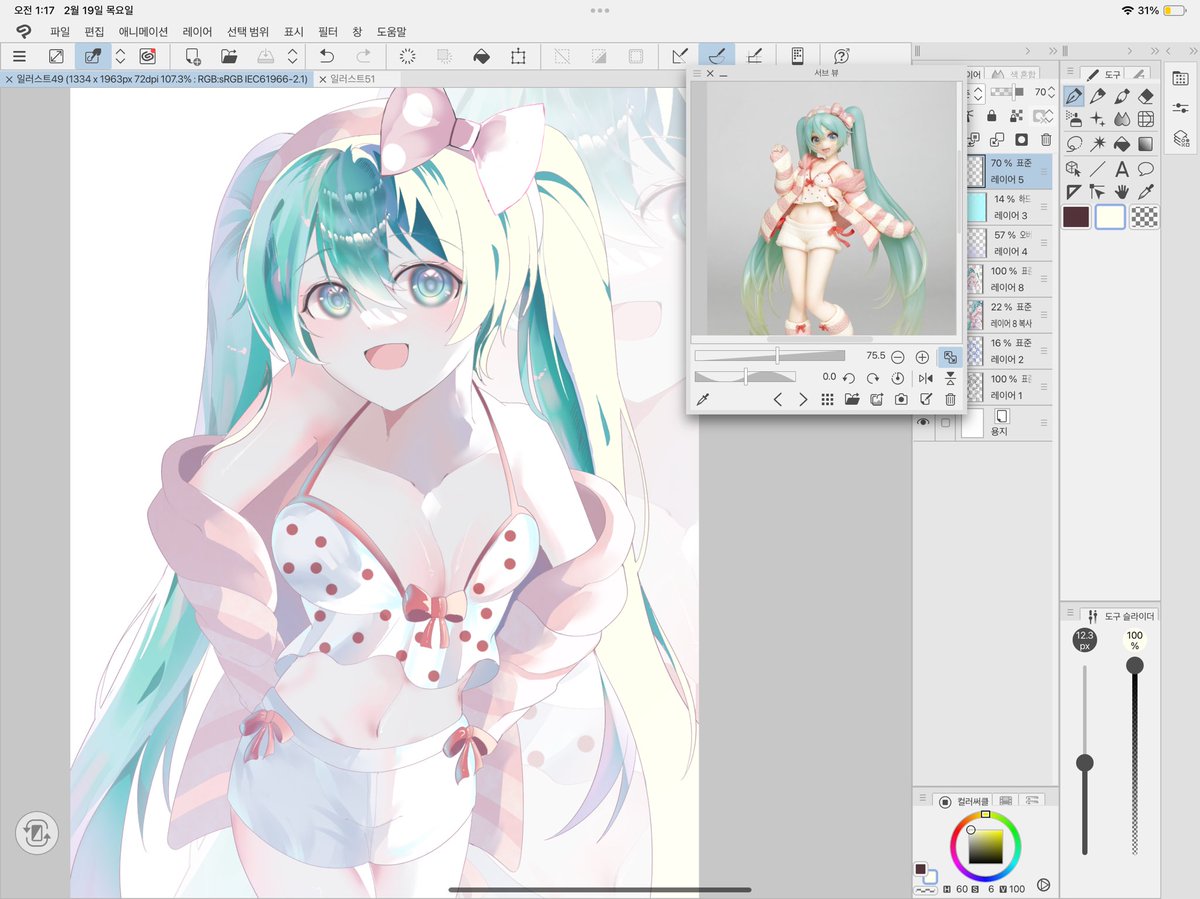Click sub view zoom in plus button
The height and width of the screenshot is (899, 1200).
(922, 356)
